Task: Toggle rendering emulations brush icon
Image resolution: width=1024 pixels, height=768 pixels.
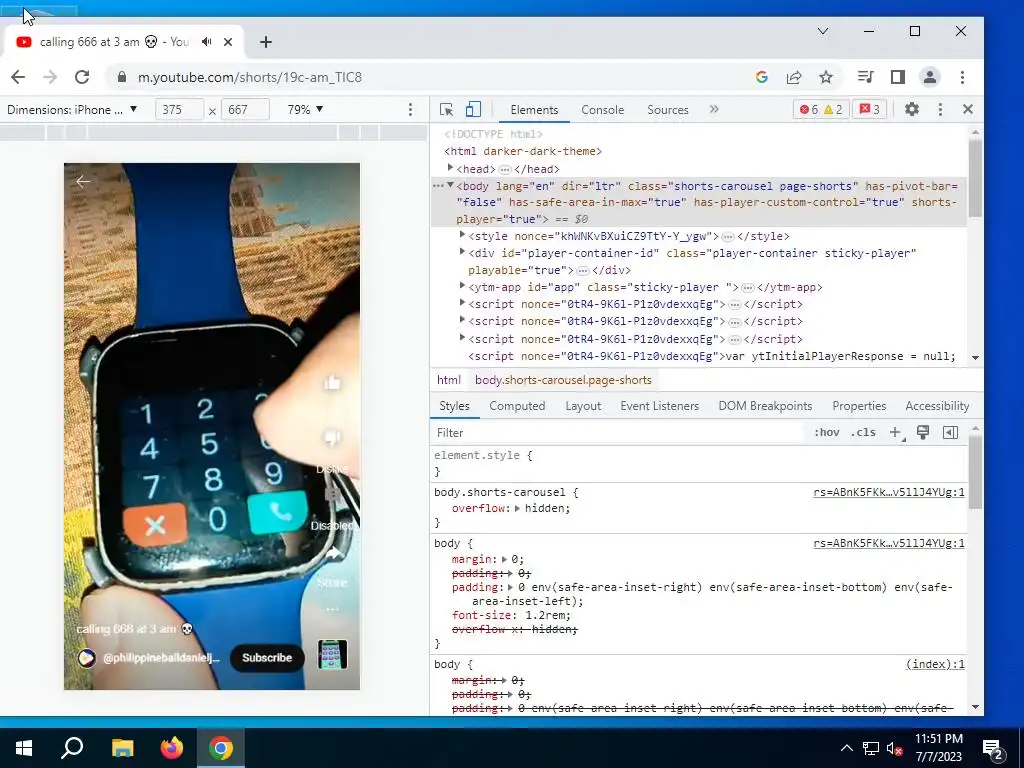Action: 923,432
